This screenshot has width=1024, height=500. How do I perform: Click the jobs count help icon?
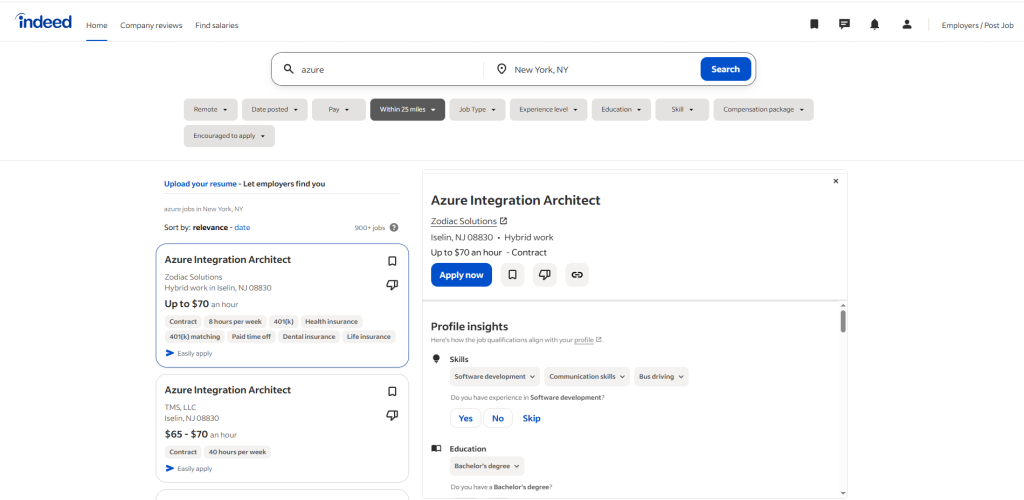tap(394, 228)
